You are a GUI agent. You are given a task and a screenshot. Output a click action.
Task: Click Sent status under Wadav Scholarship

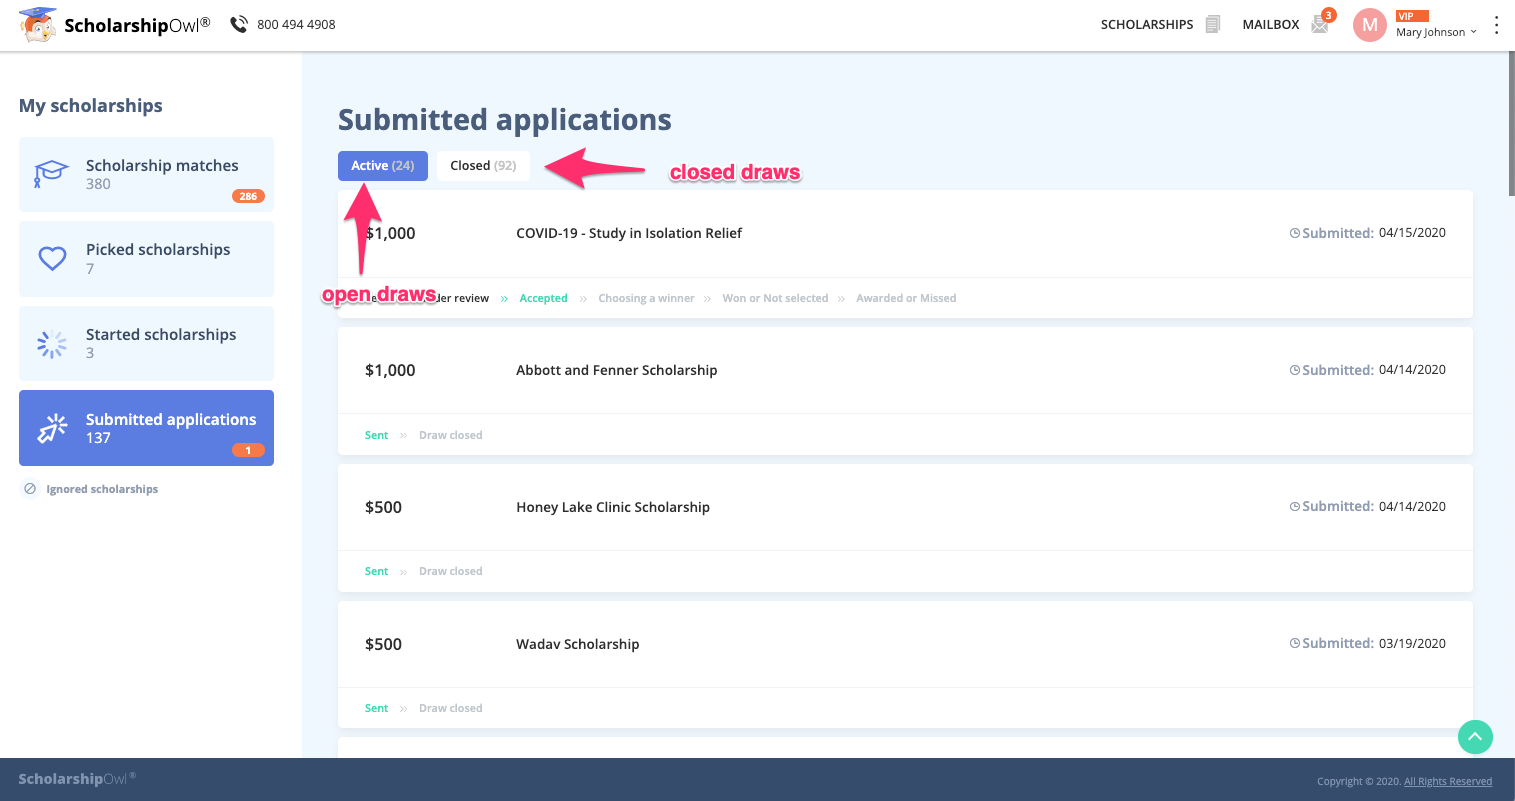(x=376, y=708)
